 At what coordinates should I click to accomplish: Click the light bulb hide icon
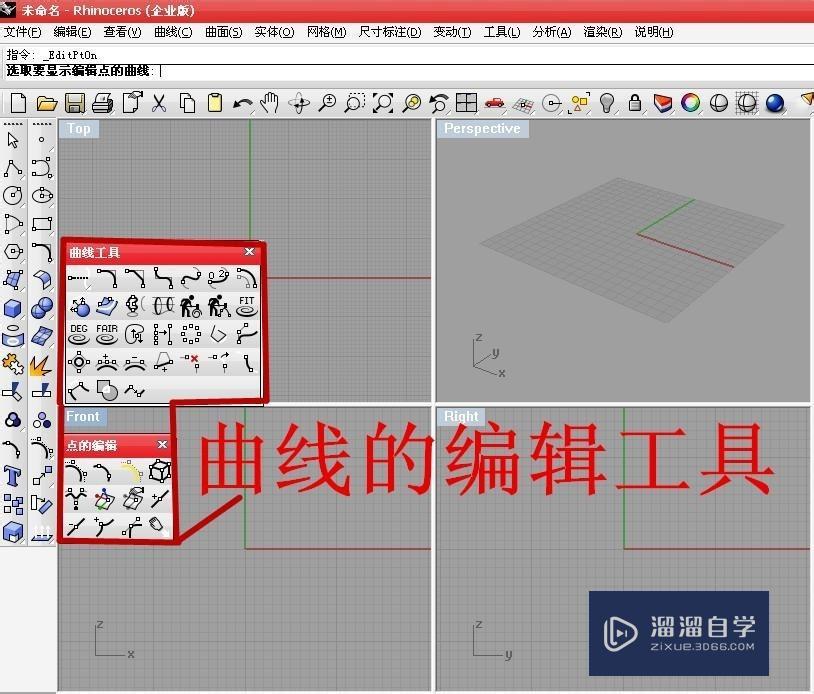[x=607, y=102]
